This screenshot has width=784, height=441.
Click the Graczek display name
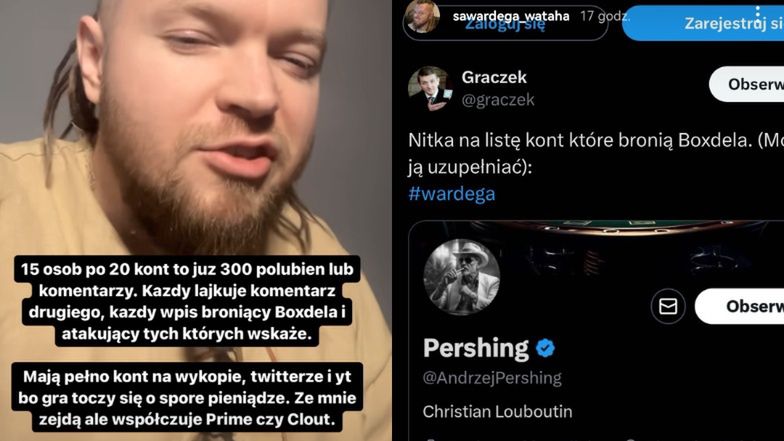coord(494,77)
